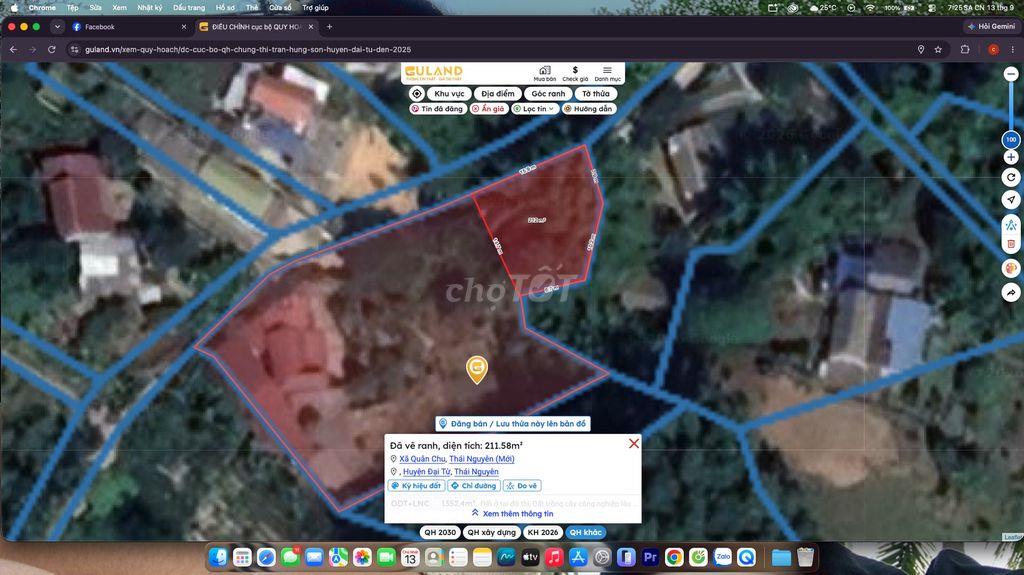Adjust the map opacity slider handle at 100
This screenshot has height=575, width=1024.
click(x=1011, y=139)
